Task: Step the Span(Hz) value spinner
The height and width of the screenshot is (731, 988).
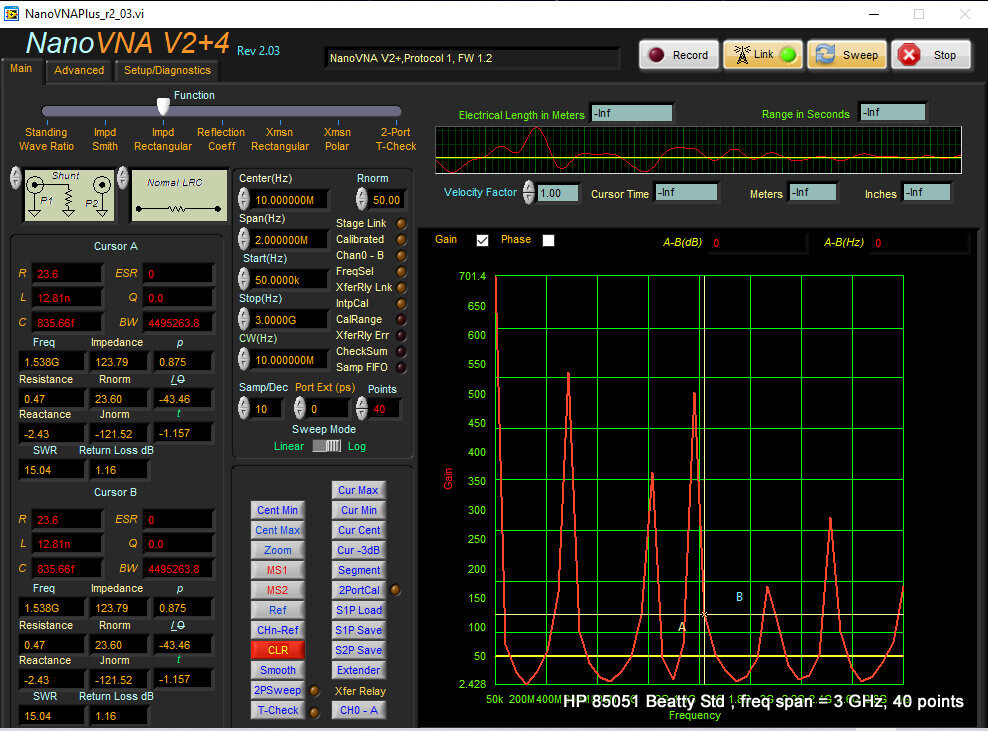Action: coord(244,239)
